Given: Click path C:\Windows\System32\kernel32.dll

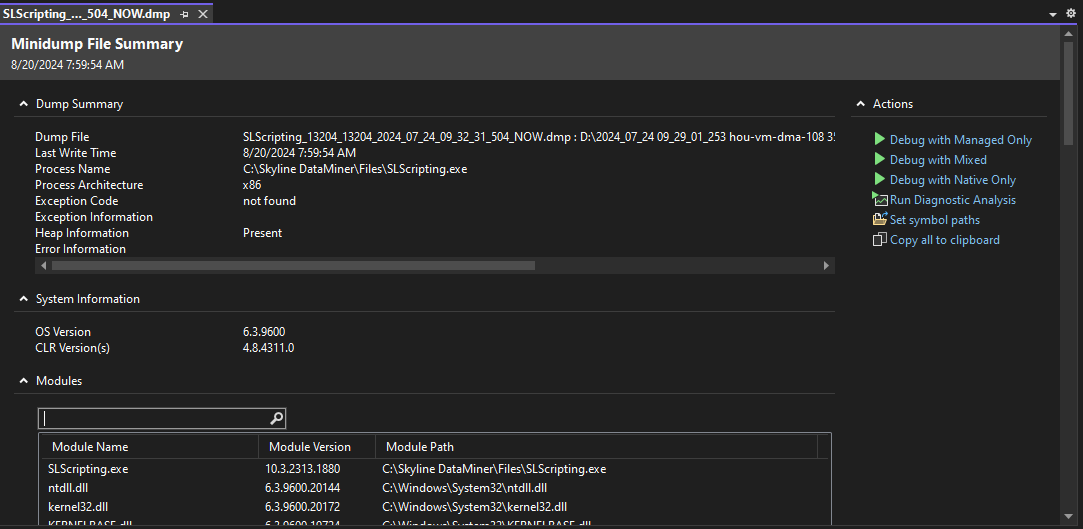Looking at the screenshot, I should pos(475,507).
